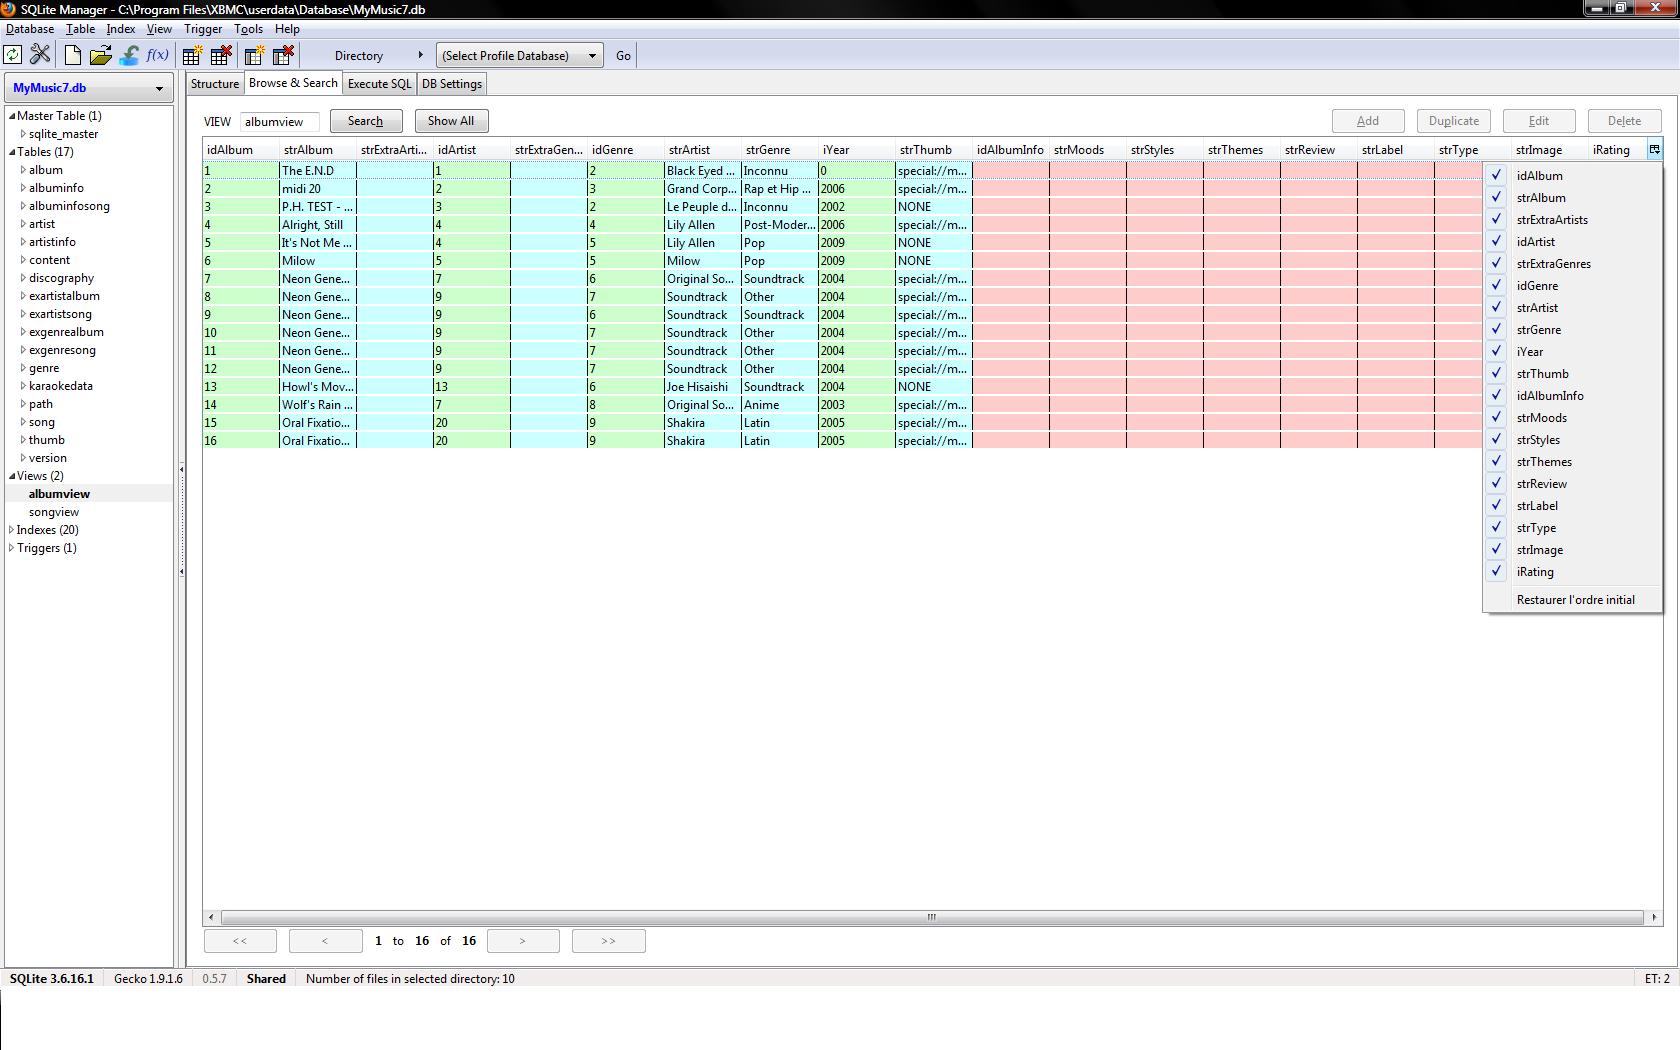This screenshot has width=1680, height=1050.
Task: Uncheck the strAlbum column checkbox
Action: pyautogui.click(x=1497, y=197)
